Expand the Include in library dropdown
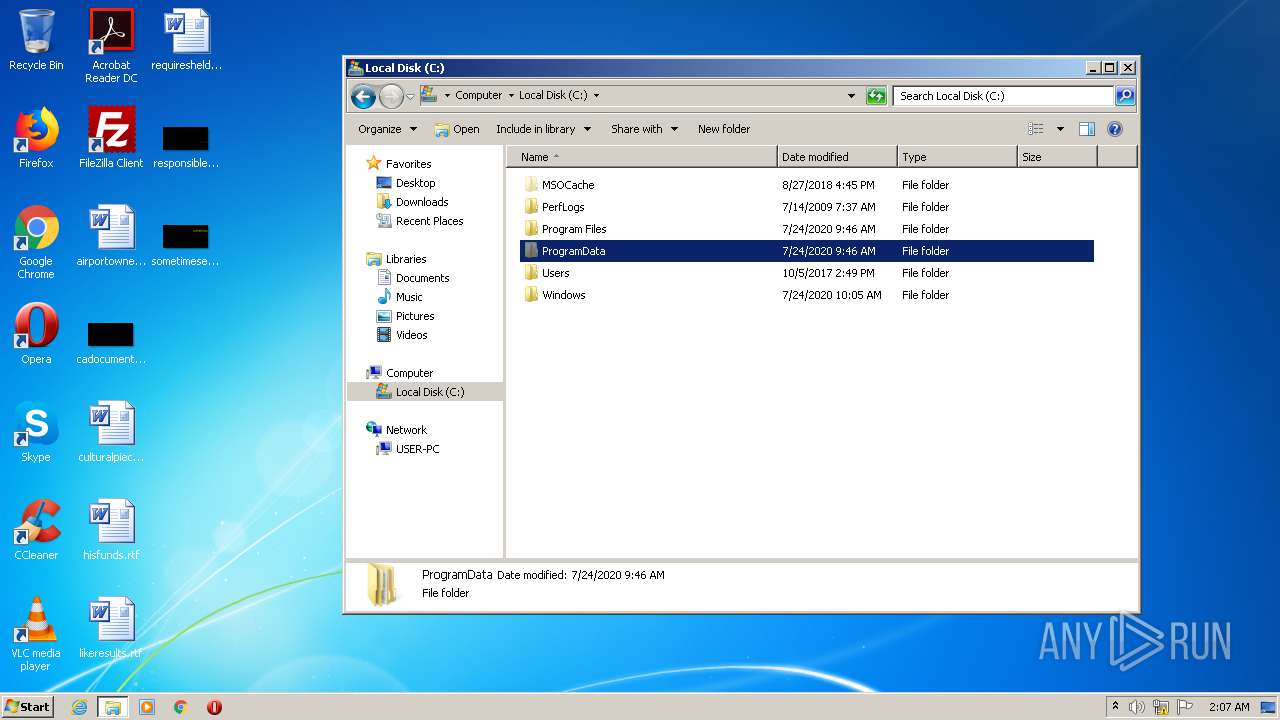The width and height of the screenshot is (1280, 720). [x=543, y=129]
